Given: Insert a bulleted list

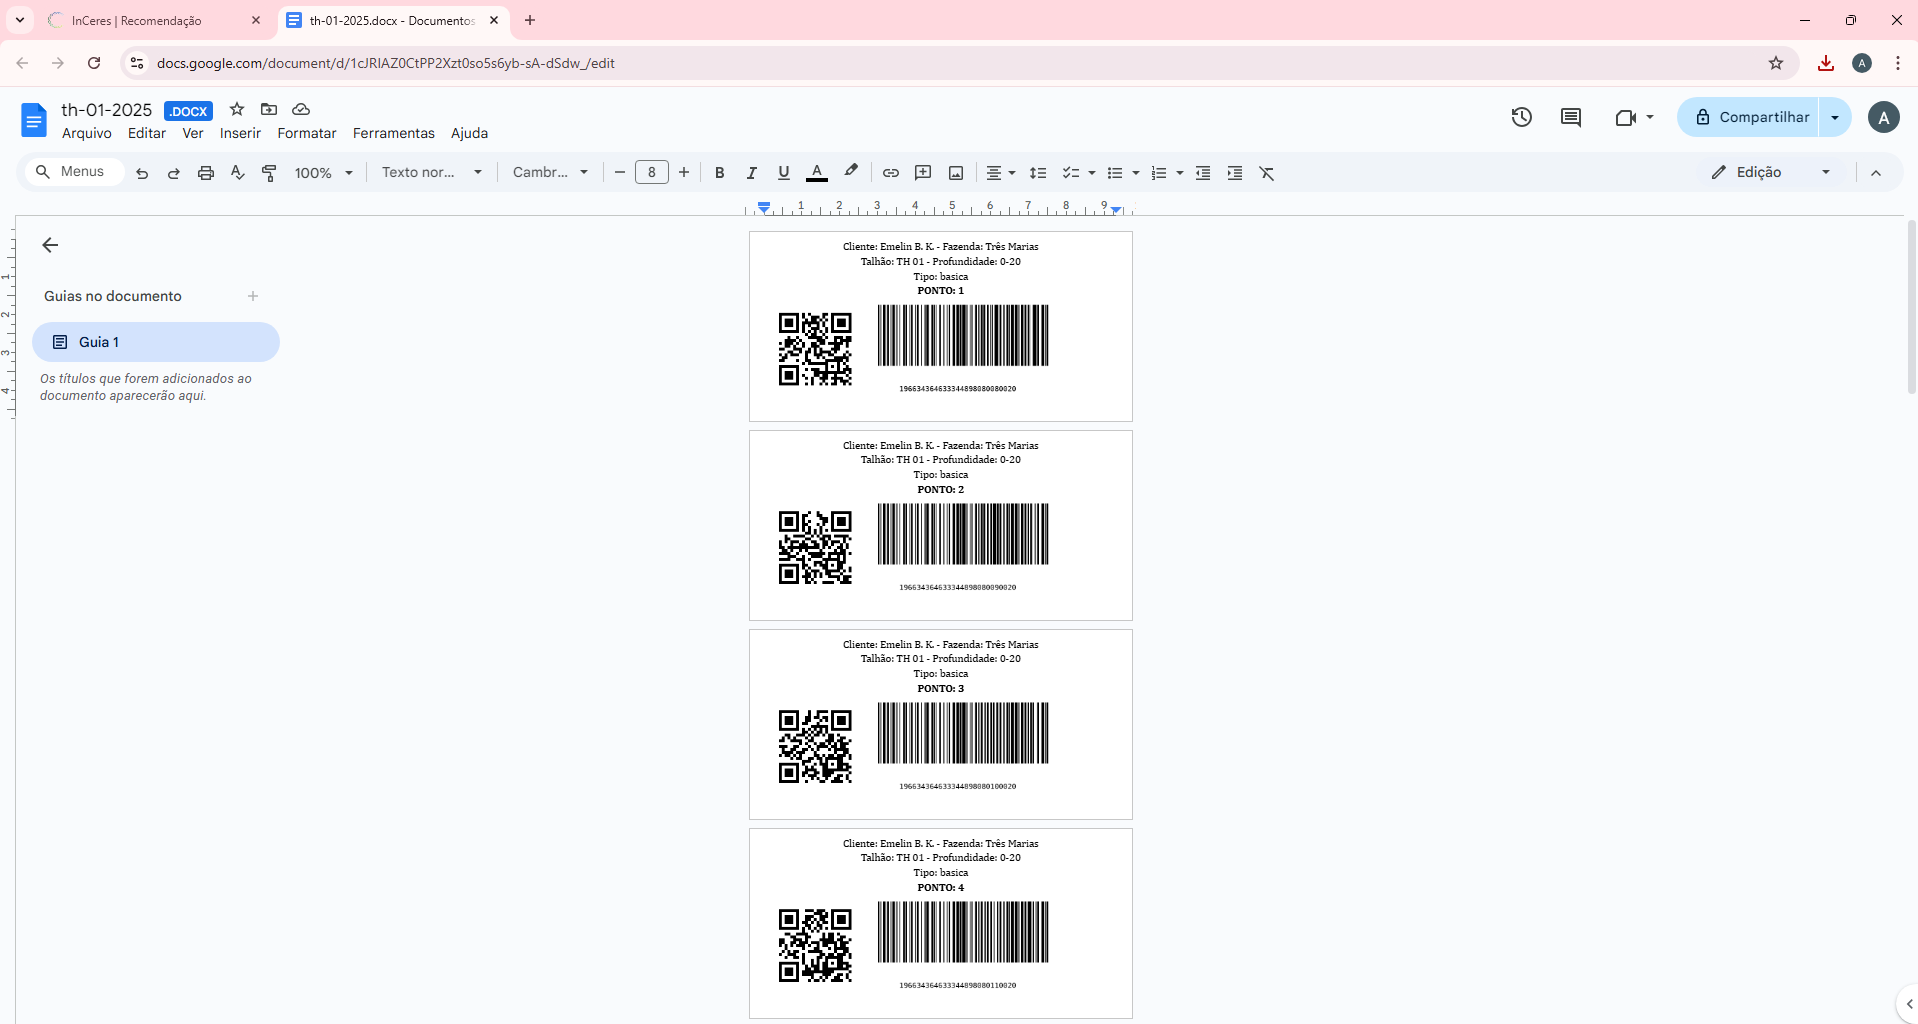Looking at the screenshot, I should [x=1115, y=173].
